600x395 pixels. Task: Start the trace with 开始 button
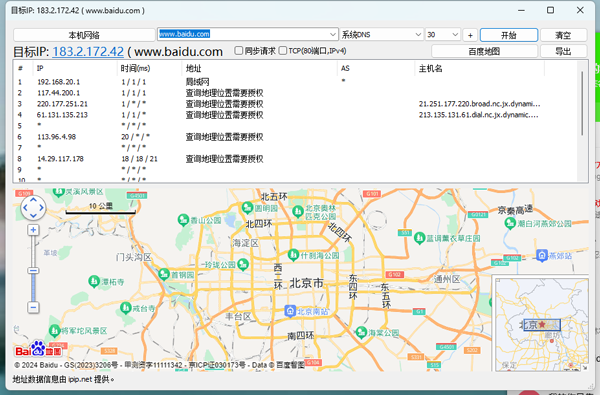coord(509,35)
